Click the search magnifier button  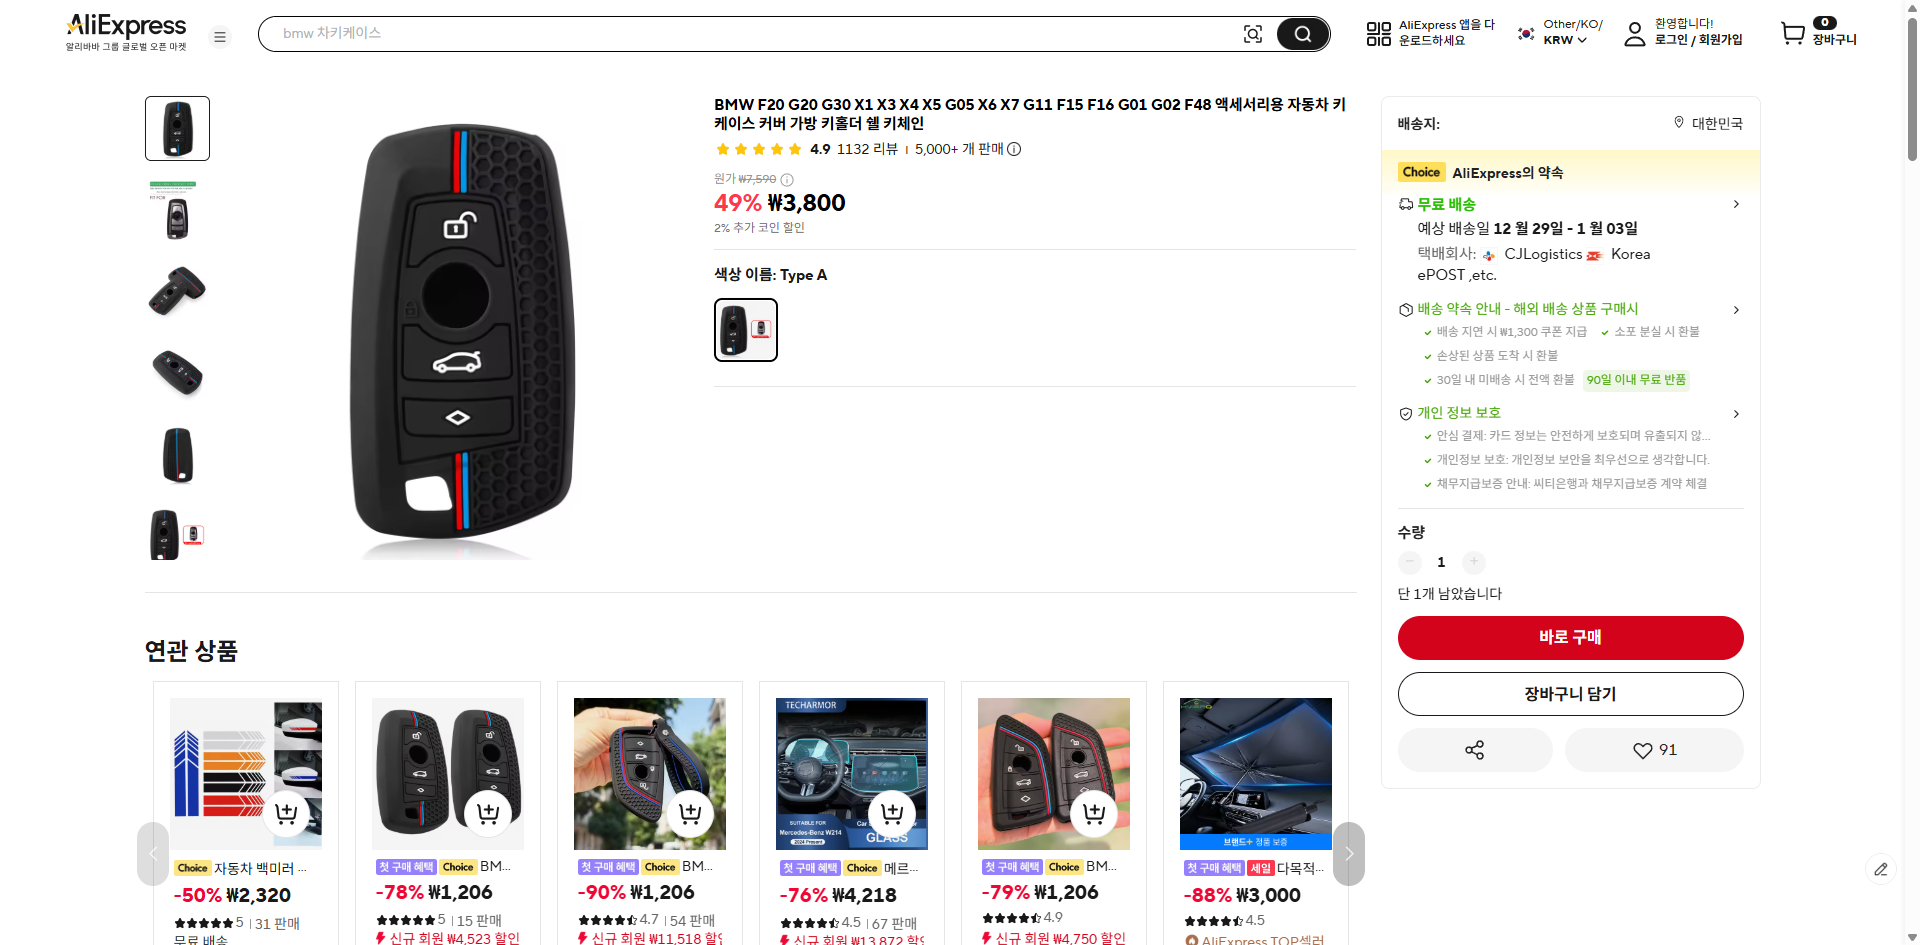[1302, 34]
